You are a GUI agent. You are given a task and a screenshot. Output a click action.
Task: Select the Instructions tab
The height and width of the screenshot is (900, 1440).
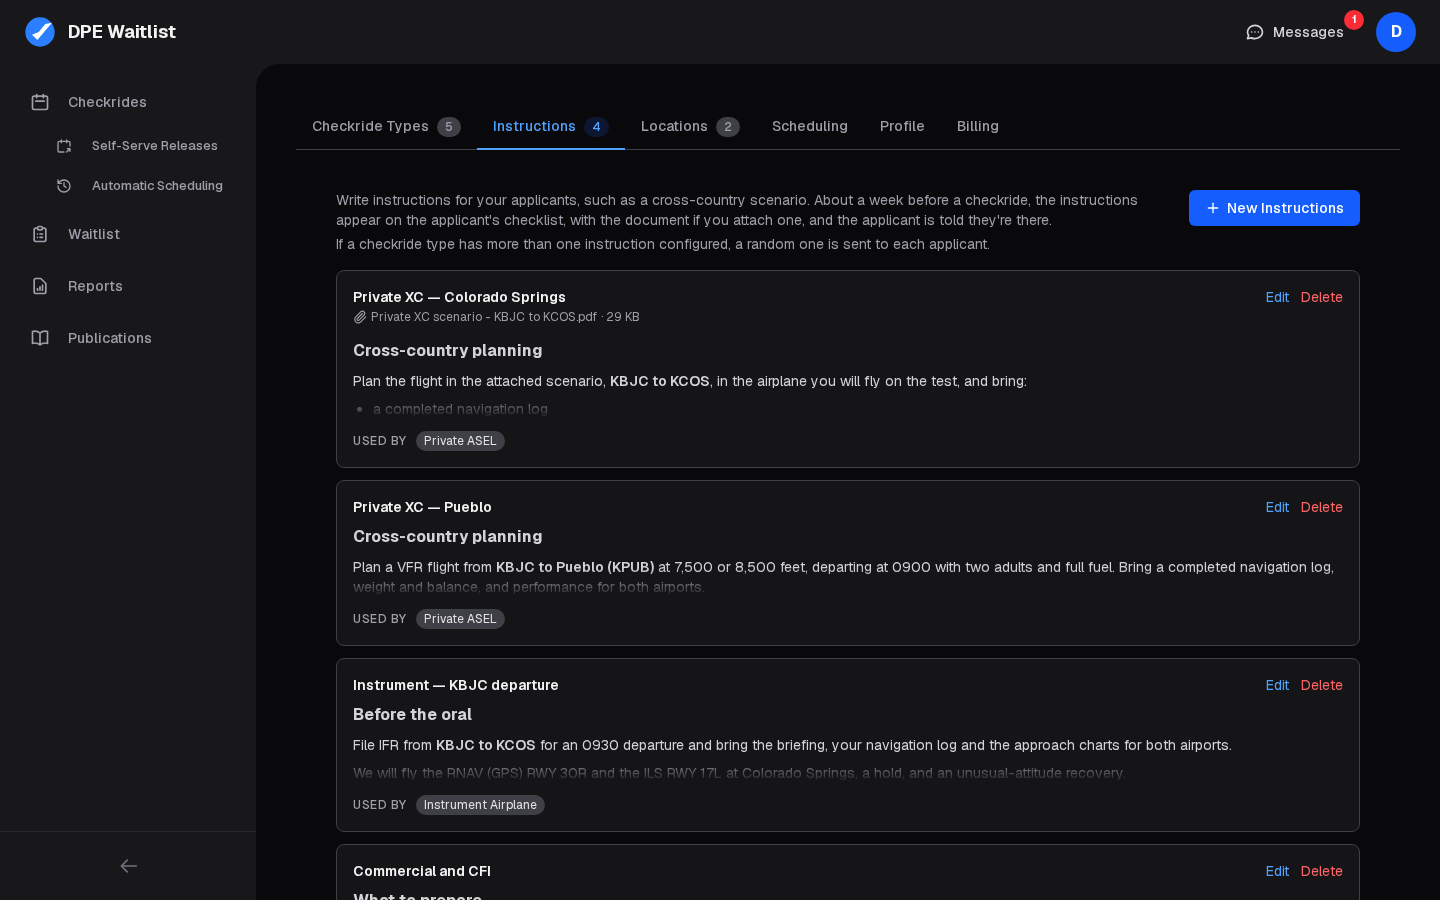tap(551, 126)
